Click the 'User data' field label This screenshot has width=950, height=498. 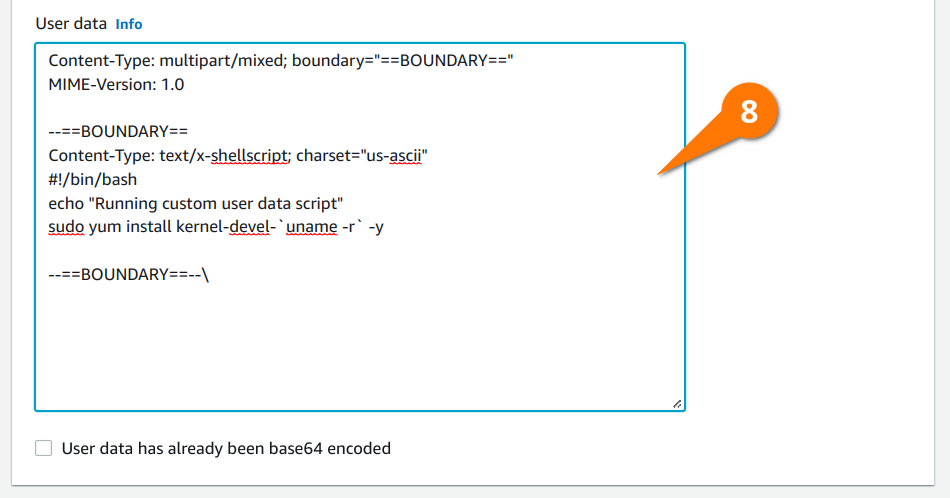[x=71, y=24]
